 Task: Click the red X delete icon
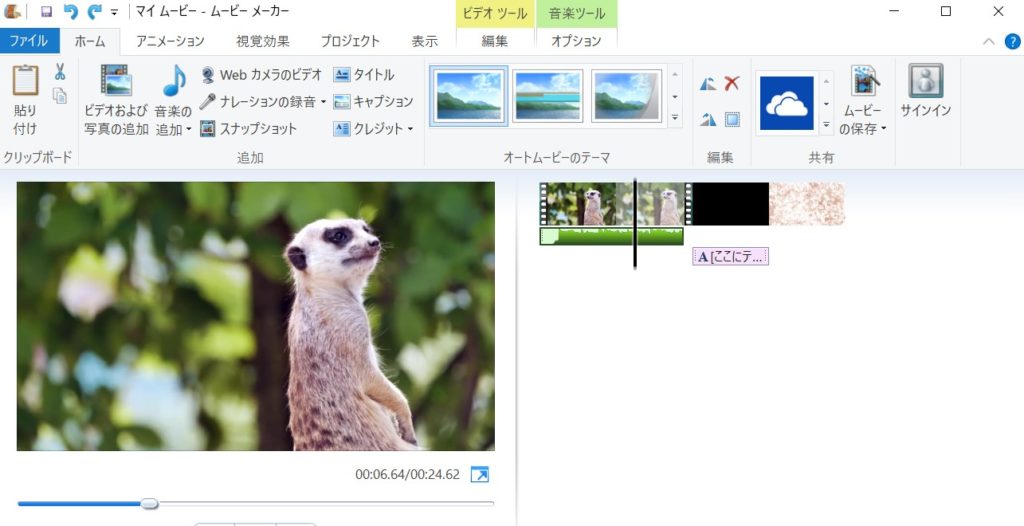(x=732, y=83)
